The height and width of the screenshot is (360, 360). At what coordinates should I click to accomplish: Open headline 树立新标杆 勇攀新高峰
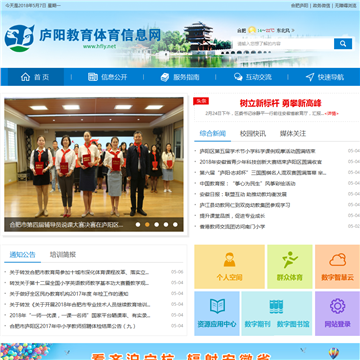tap(280, 103)
